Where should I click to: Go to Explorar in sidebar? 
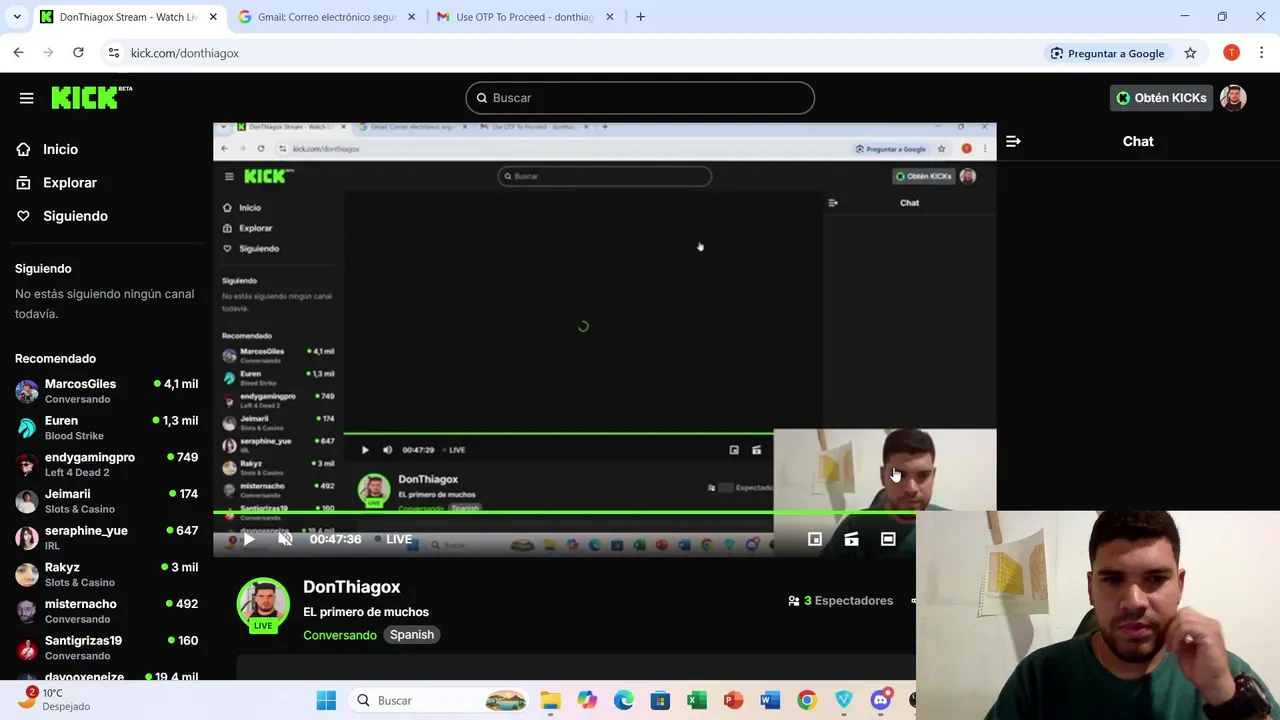[70, 183]
